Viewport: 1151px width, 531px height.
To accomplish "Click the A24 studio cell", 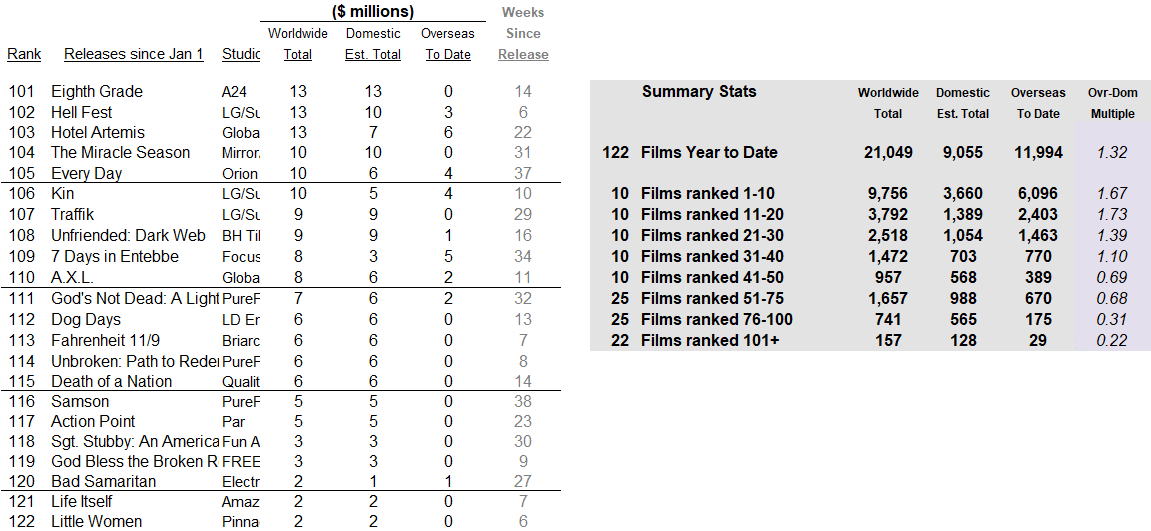I will pos(234,93).
